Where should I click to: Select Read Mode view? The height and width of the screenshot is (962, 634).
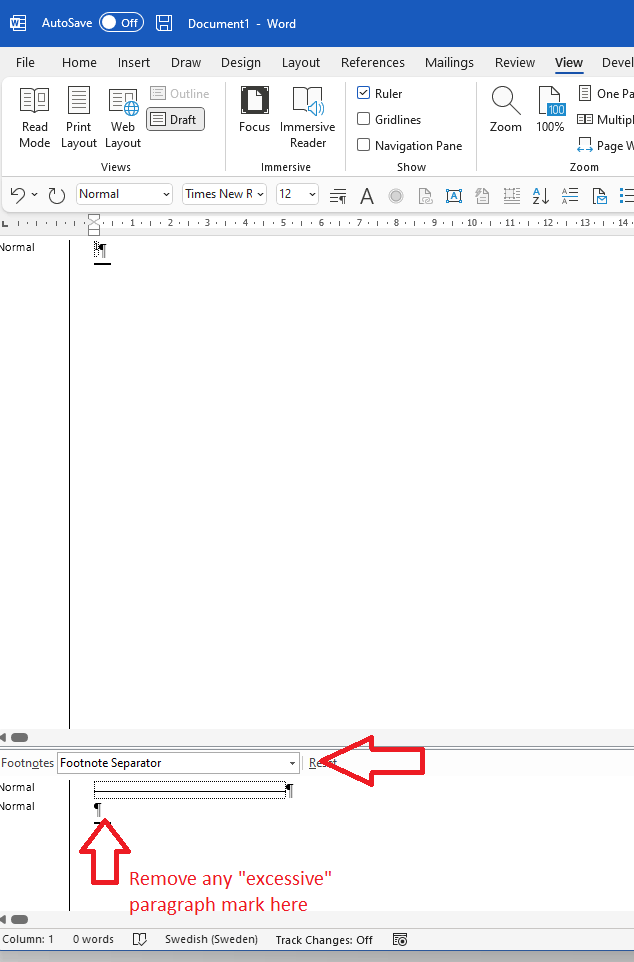(34, 118)
